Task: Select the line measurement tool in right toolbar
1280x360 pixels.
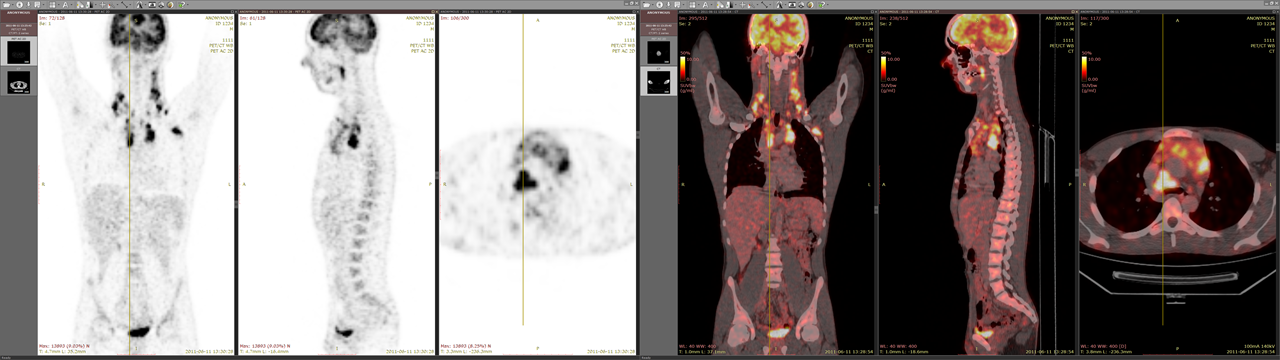Action: pyautogui.click(x=764, y=4)
